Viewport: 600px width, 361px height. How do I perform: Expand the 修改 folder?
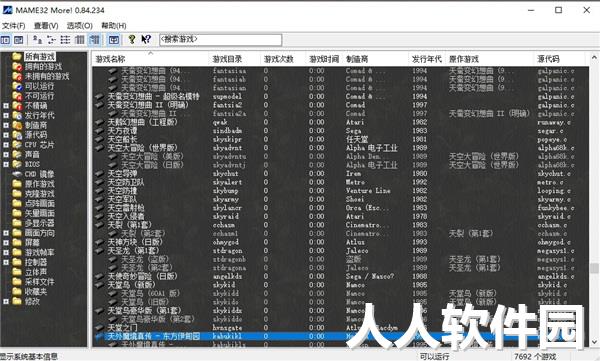tap(6, 301)
